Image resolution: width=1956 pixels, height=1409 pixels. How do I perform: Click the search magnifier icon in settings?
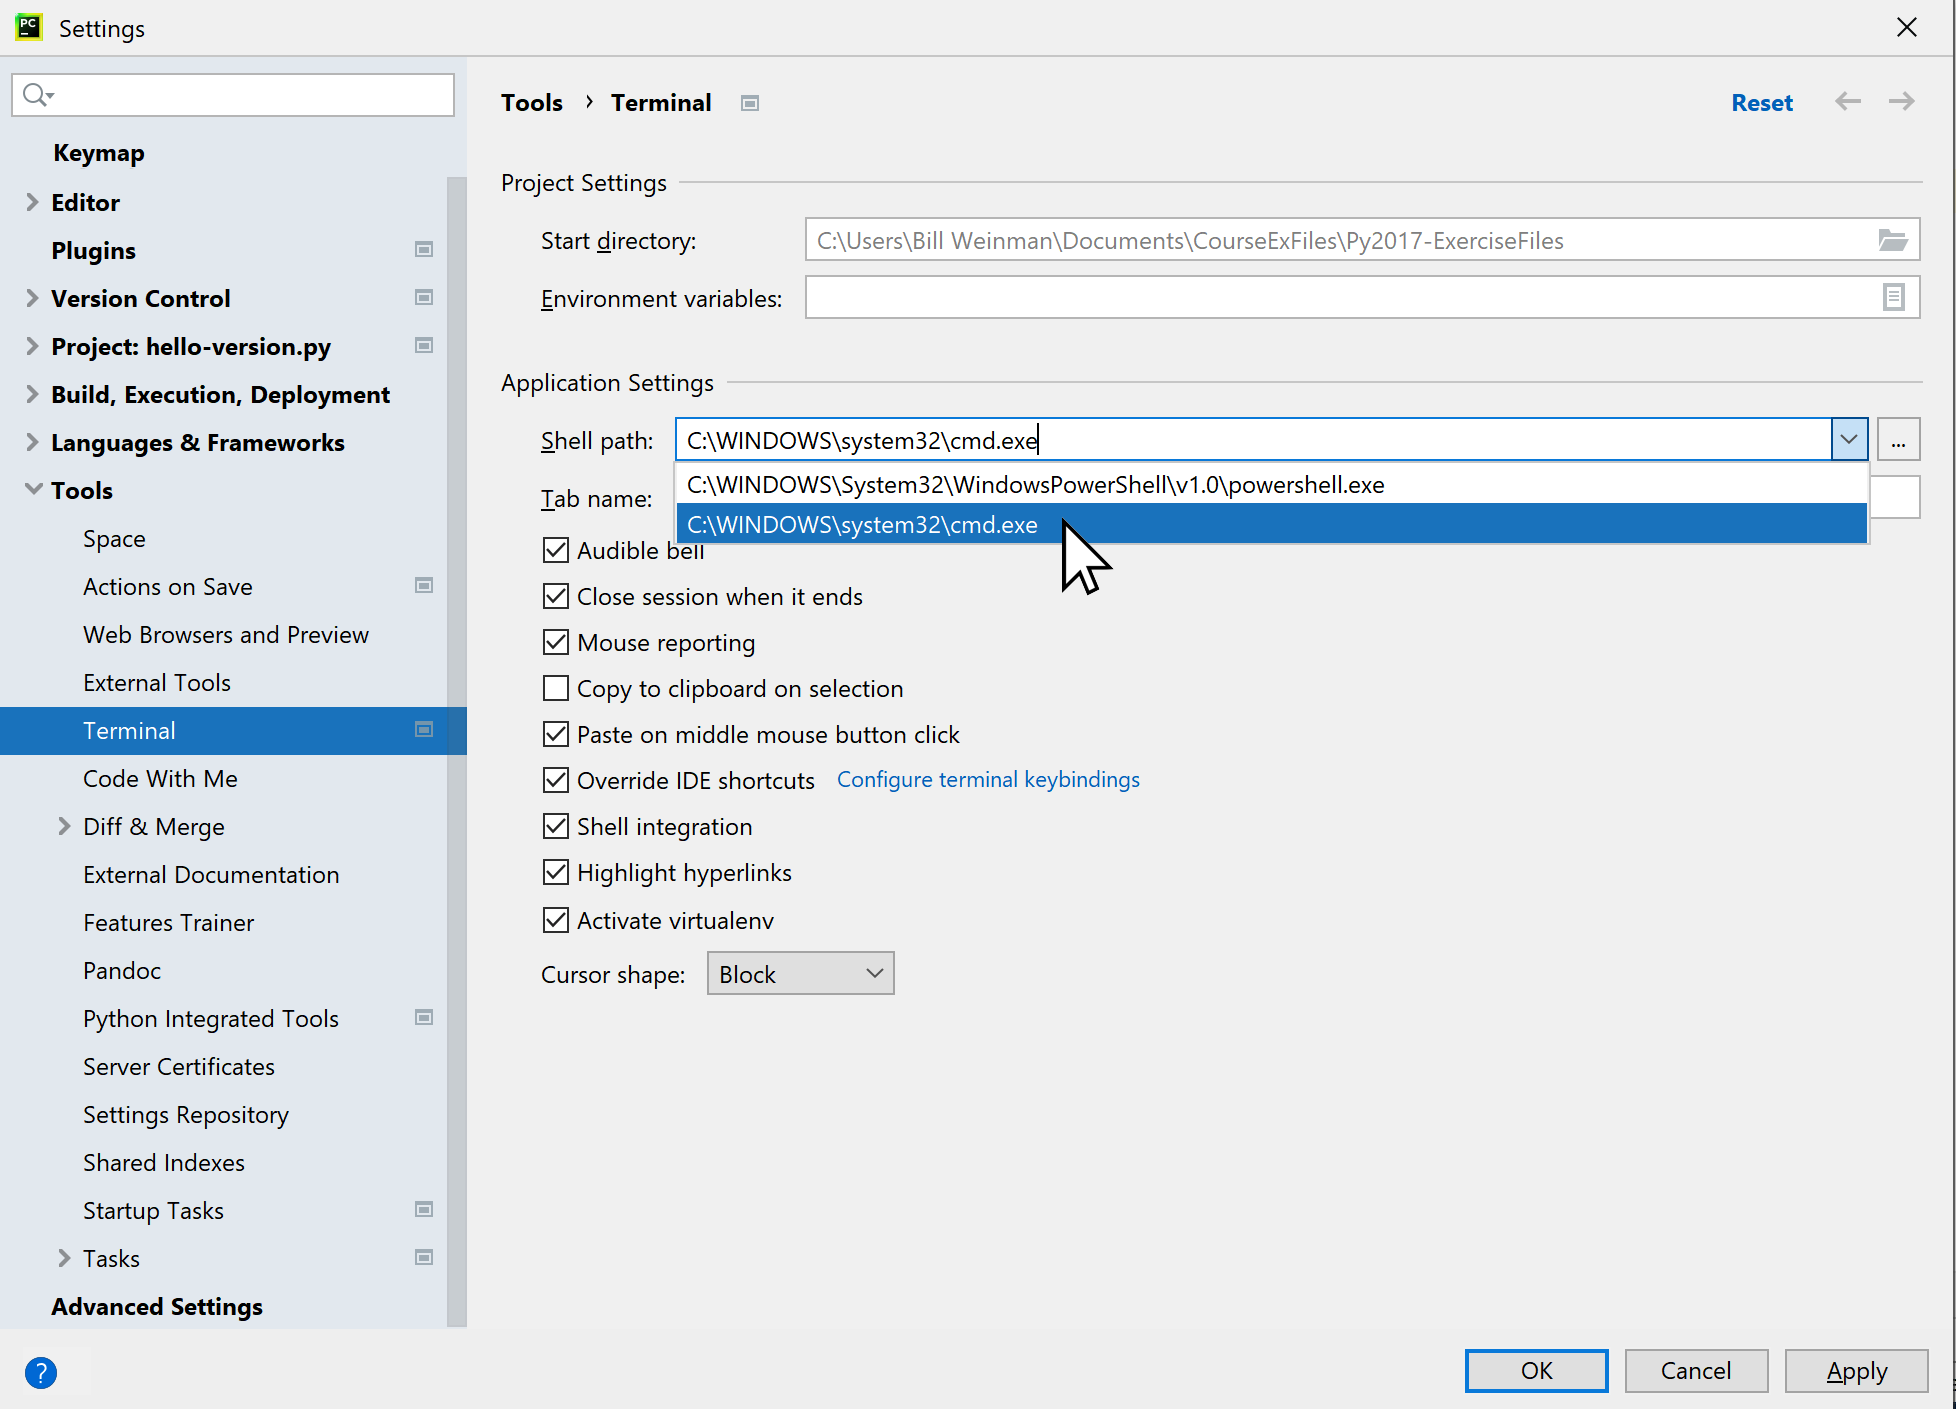point(38,95)
